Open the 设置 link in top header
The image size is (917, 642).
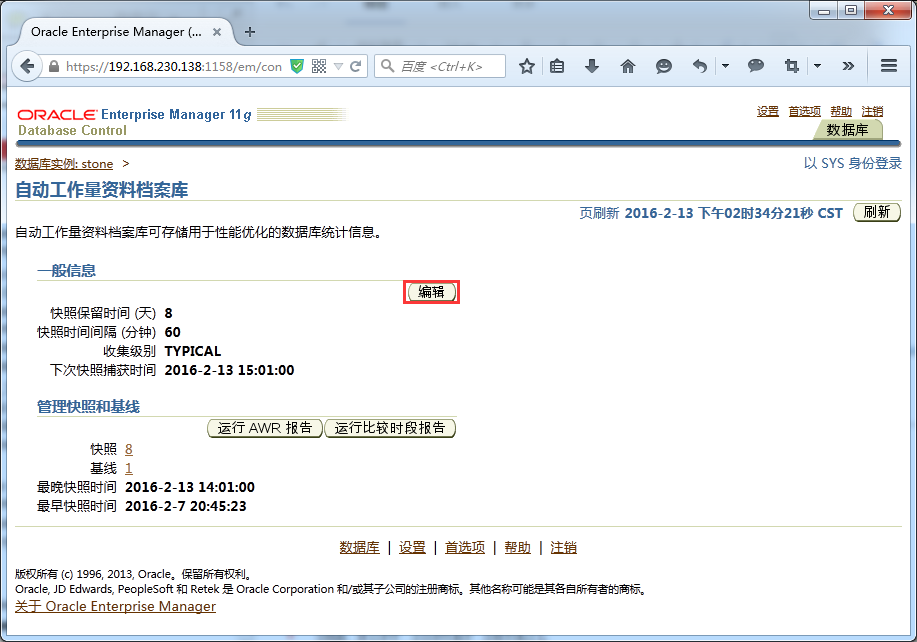pyautogui.click(x=767, y=111)
